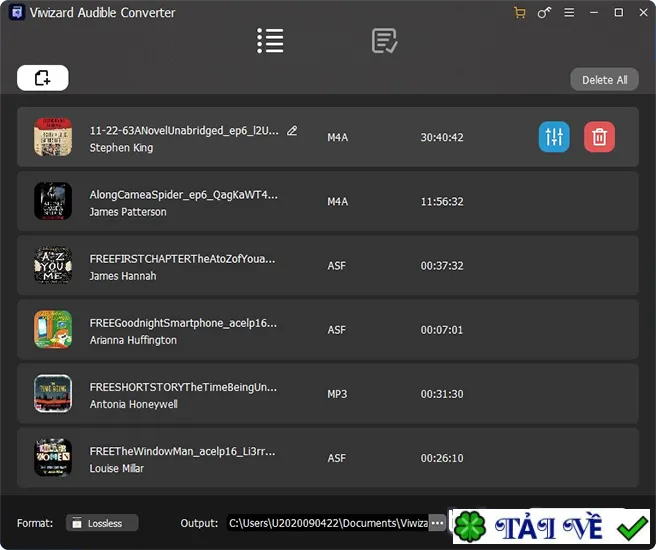Maximize the Viwizard window
Image resolution: width=656 pixels, height=550 pixels.
pos(618,13)
